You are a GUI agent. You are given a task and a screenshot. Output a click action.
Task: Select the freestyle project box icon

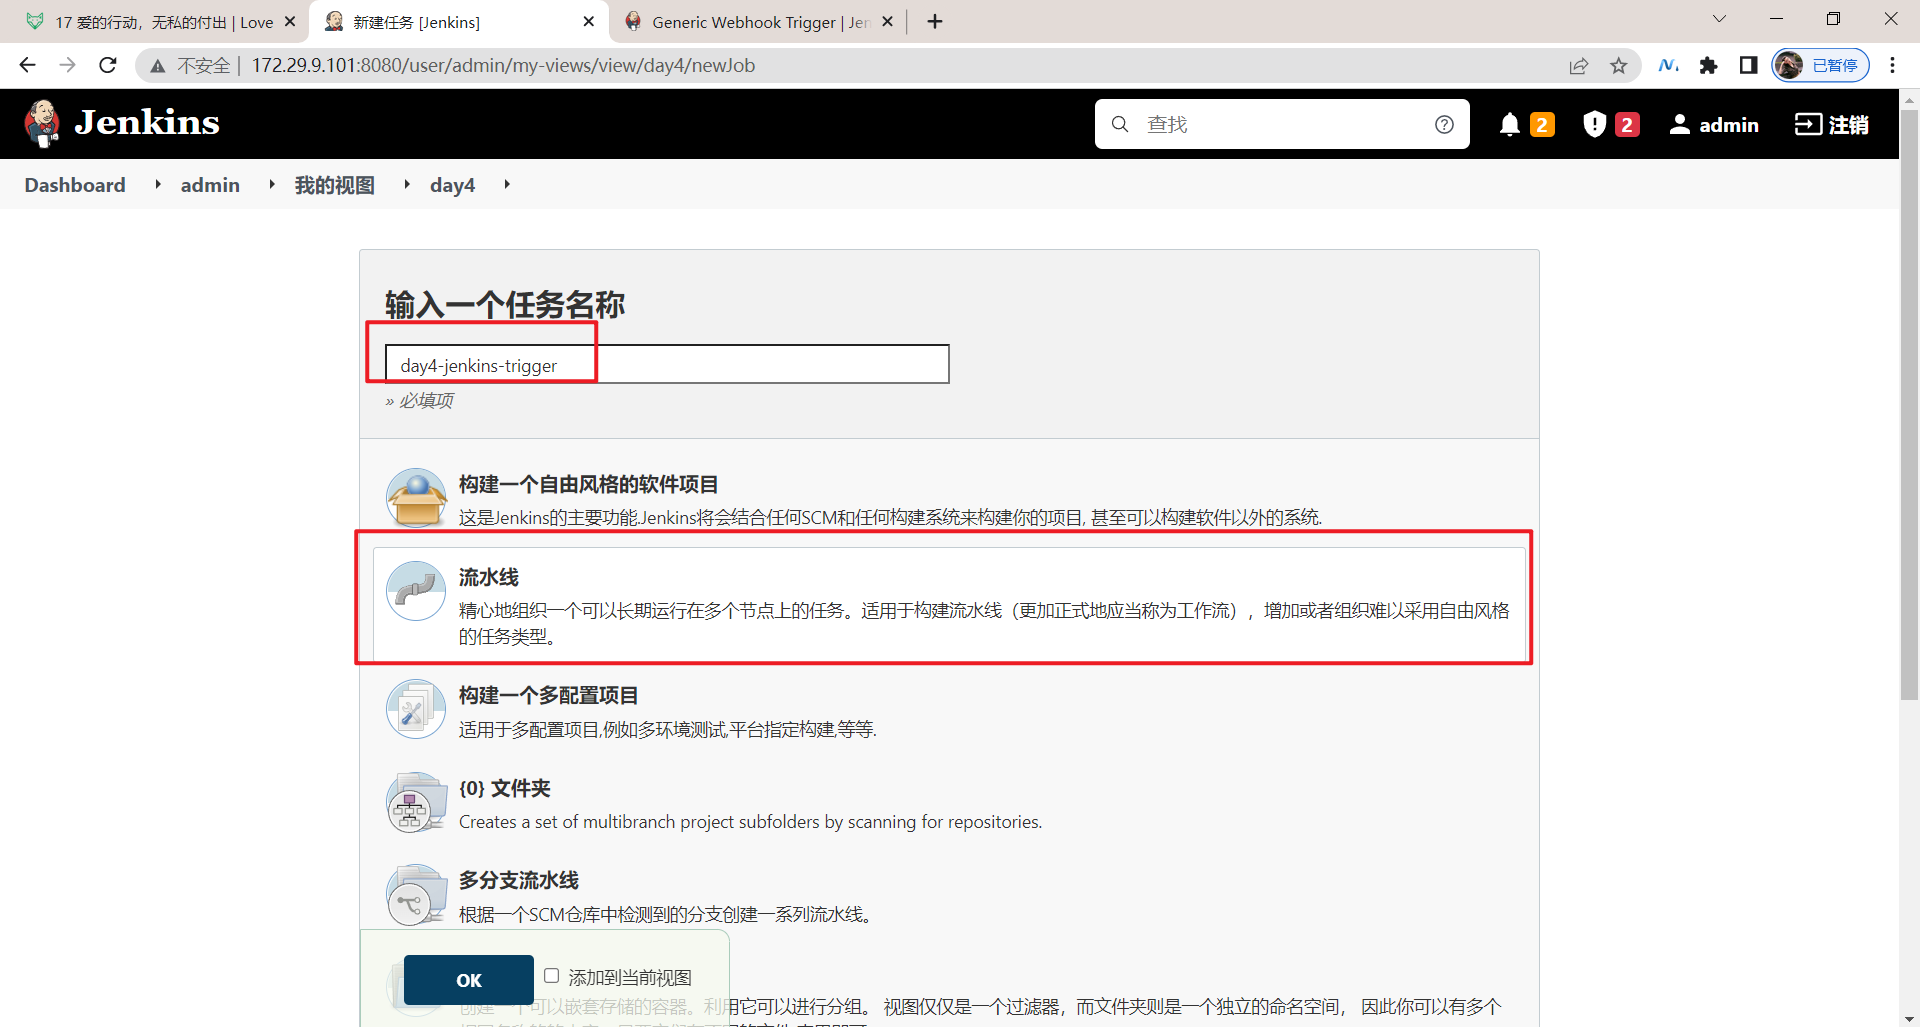coord(416,498)
